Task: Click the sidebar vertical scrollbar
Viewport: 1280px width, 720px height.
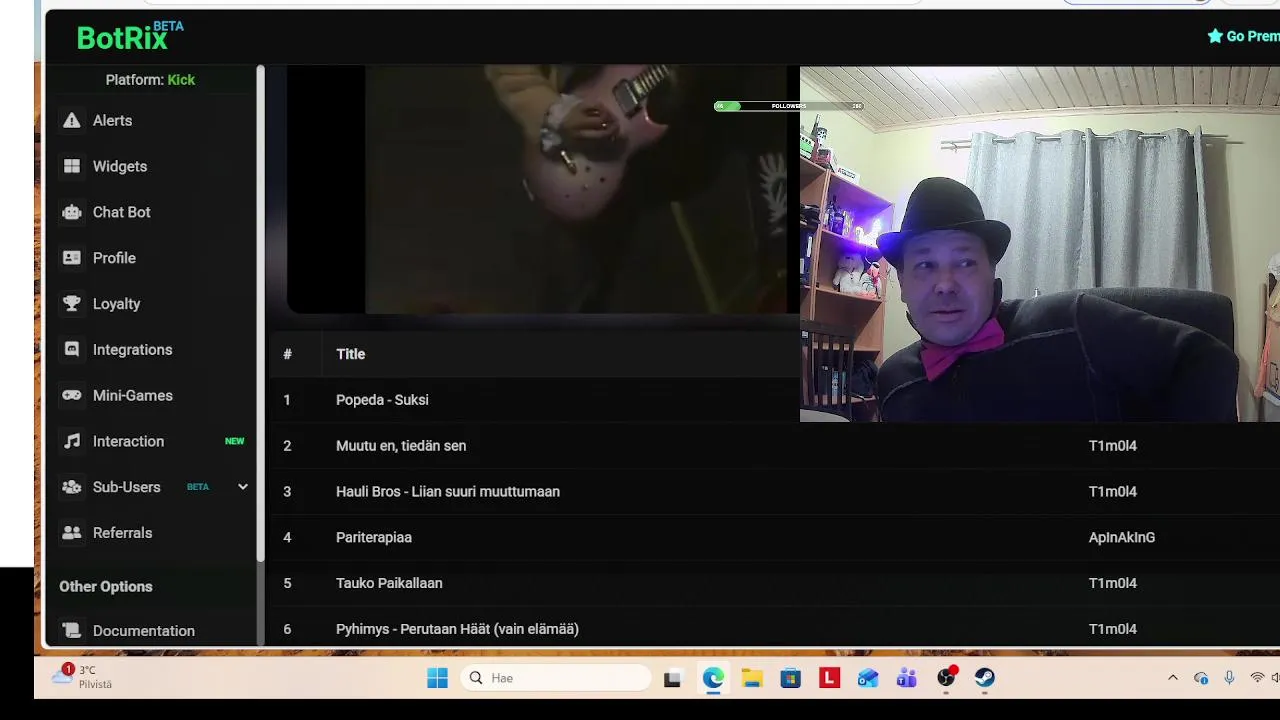Action: tap(260, 312)
